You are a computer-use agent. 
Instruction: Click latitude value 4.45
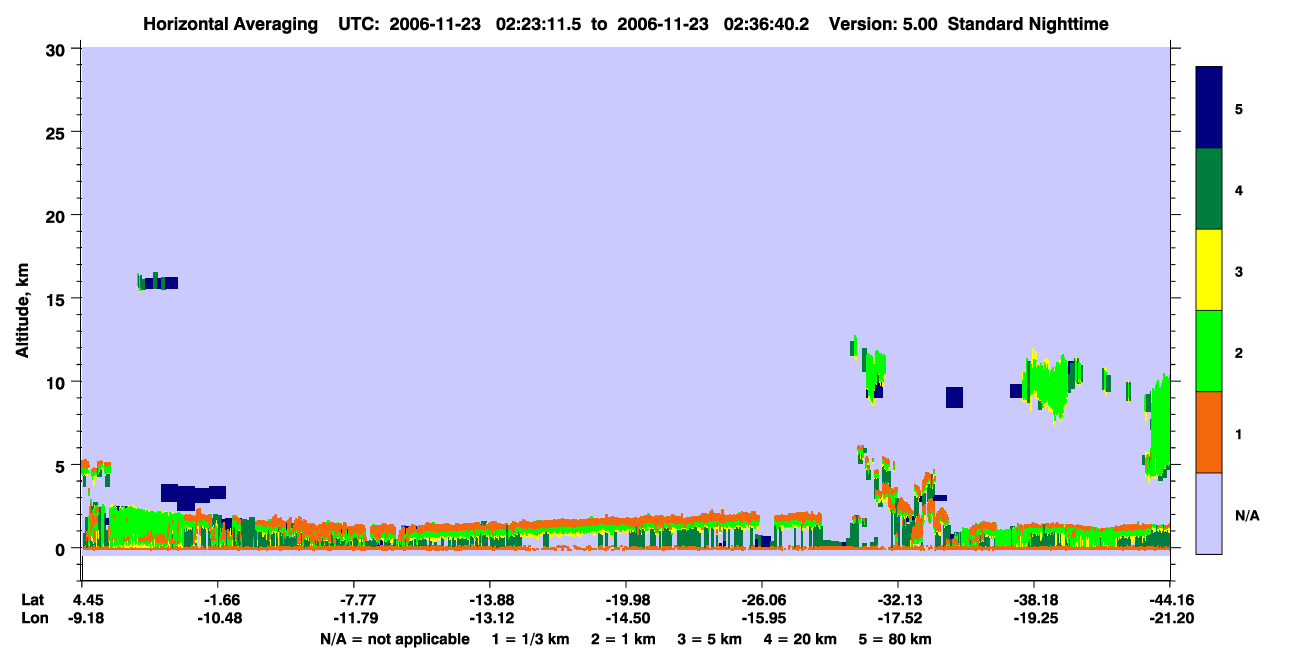coord(82,600)
